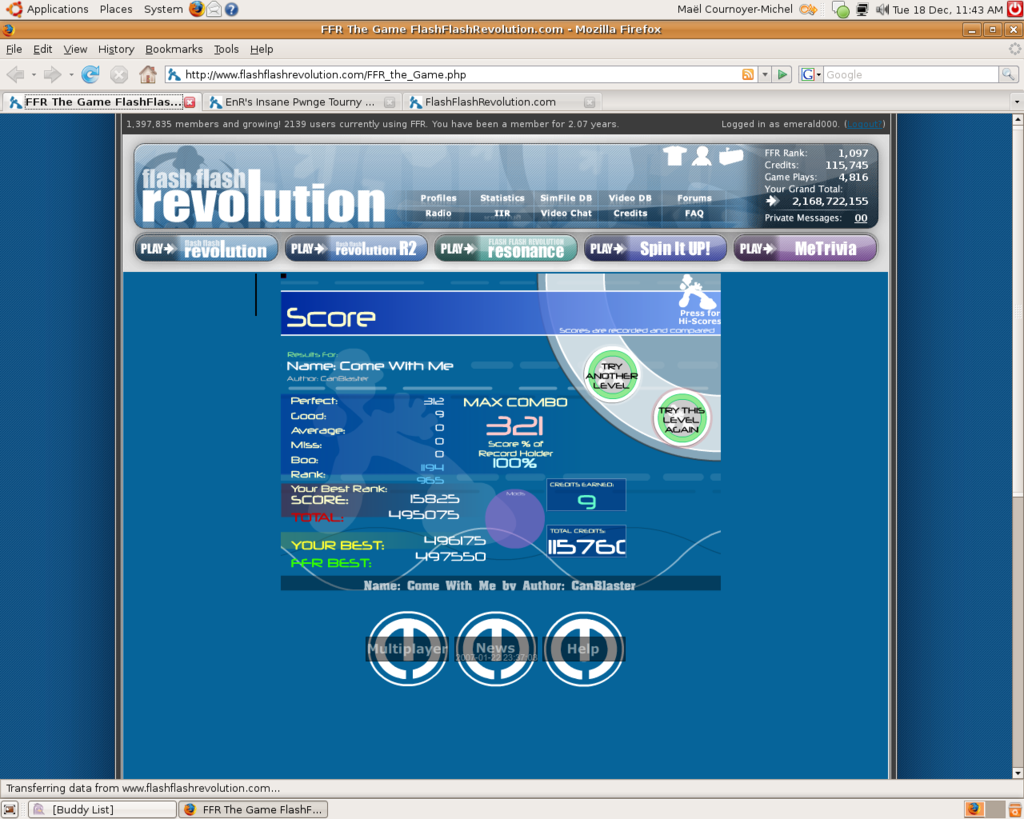Open the address bar history dropdown
The height and width of the screenshot is (819, 1024).
[x=765, y=74]
